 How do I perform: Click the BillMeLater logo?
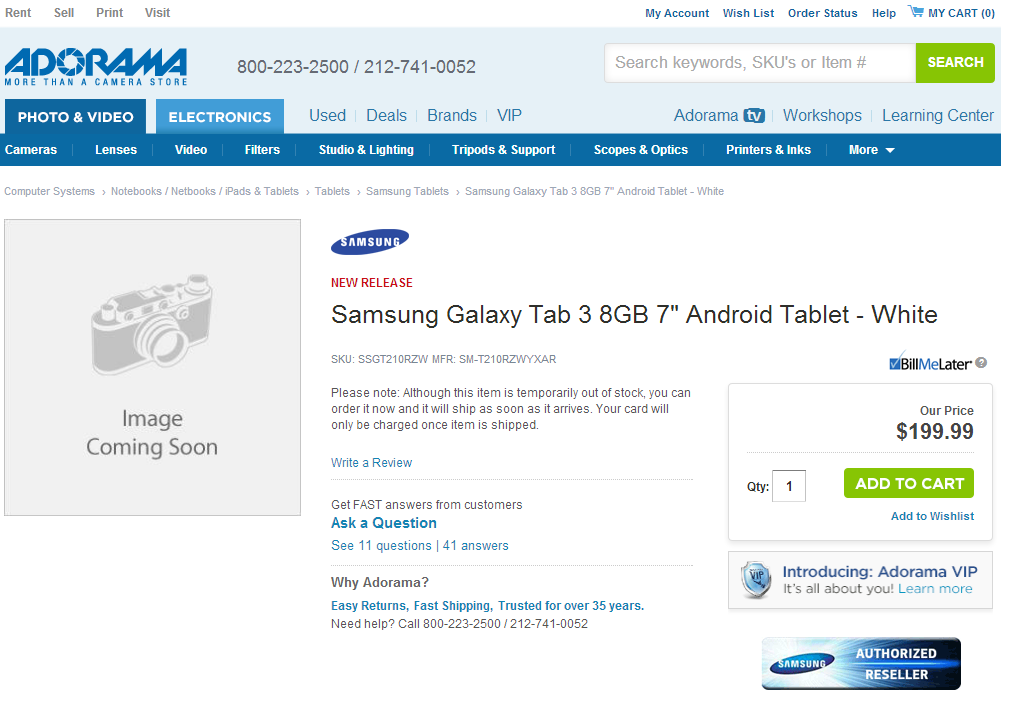[x=930, y=363]
